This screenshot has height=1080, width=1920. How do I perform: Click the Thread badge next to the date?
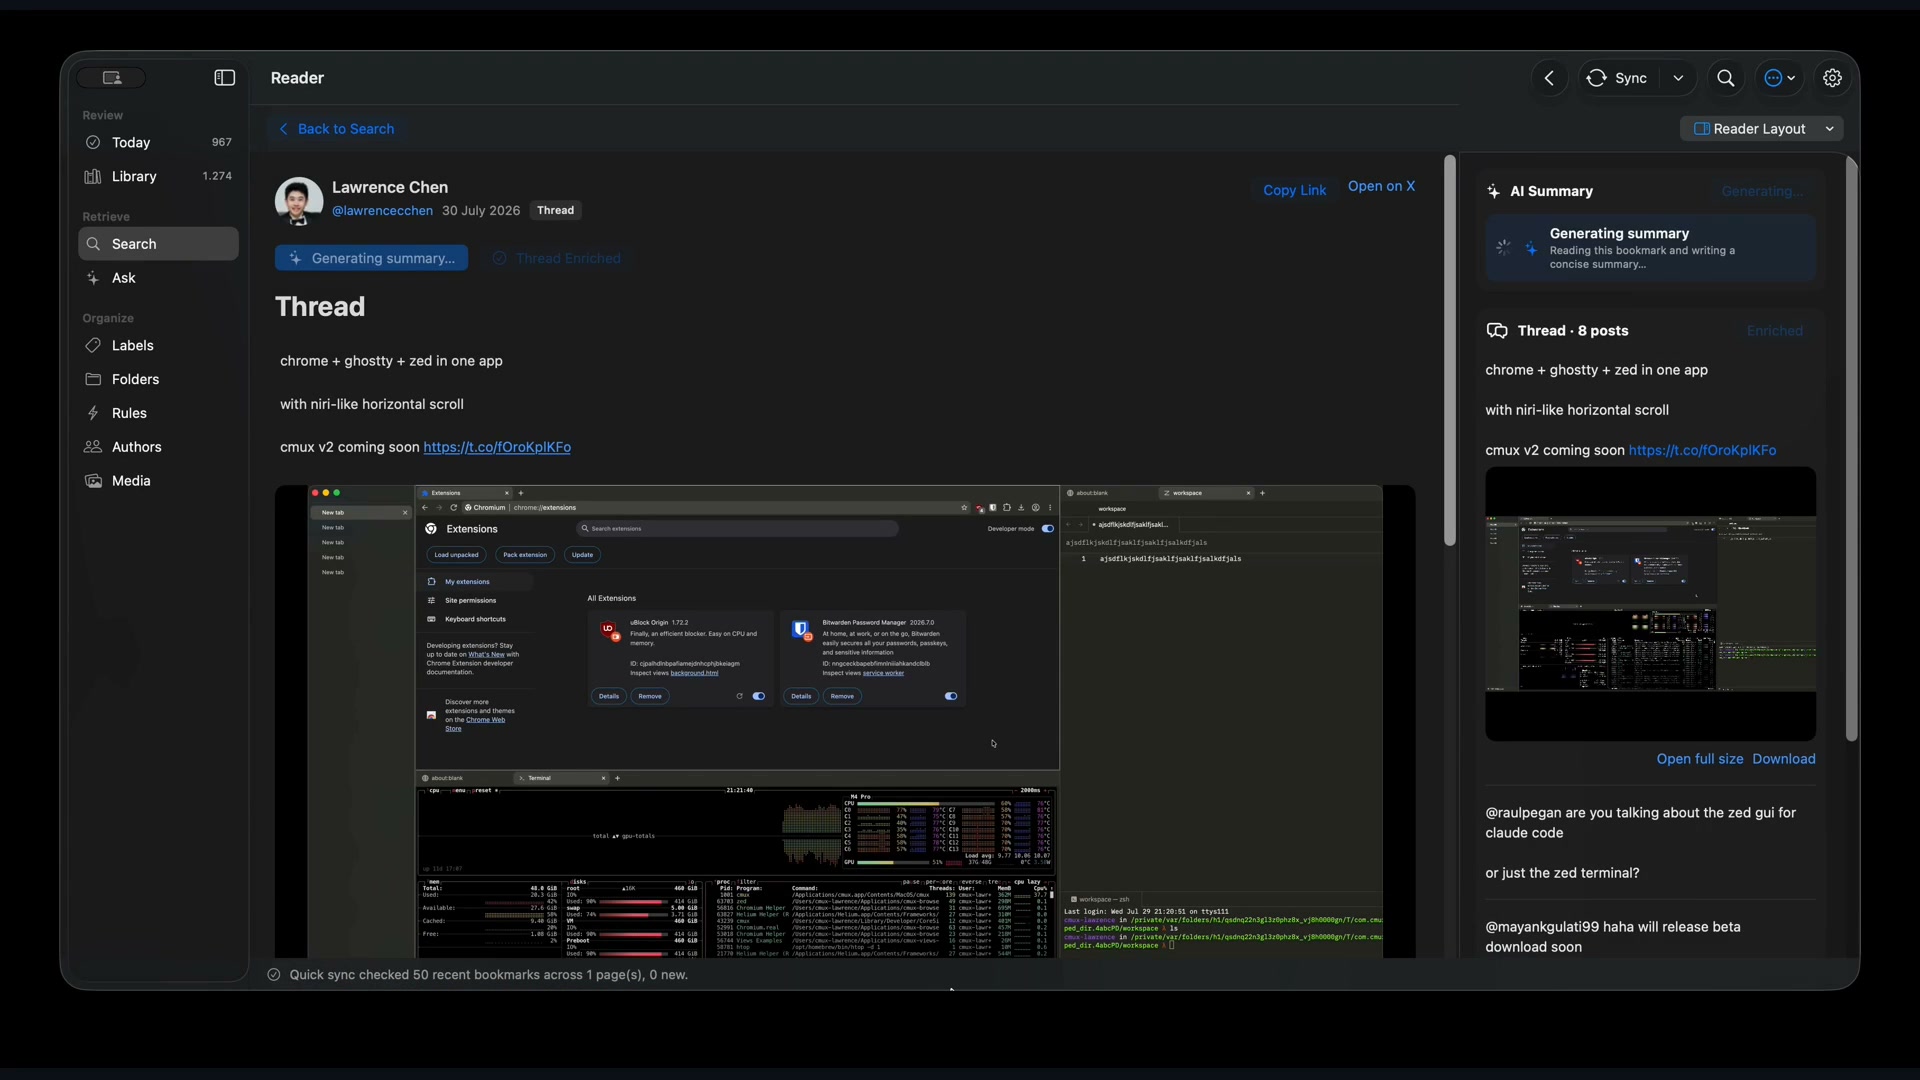coord(555,211)
